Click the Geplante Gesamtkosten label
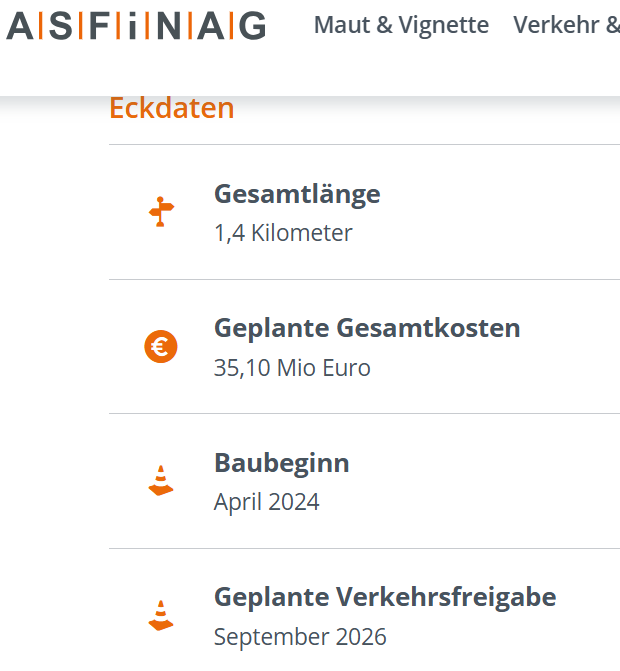620x671 pixels. point(367,329)
